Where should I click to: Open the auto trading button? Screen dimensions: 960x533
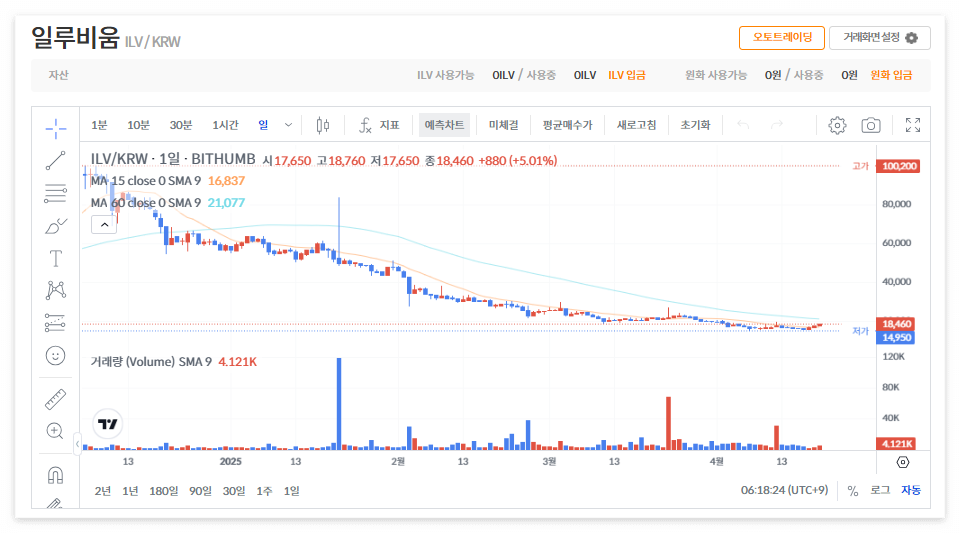782,38
